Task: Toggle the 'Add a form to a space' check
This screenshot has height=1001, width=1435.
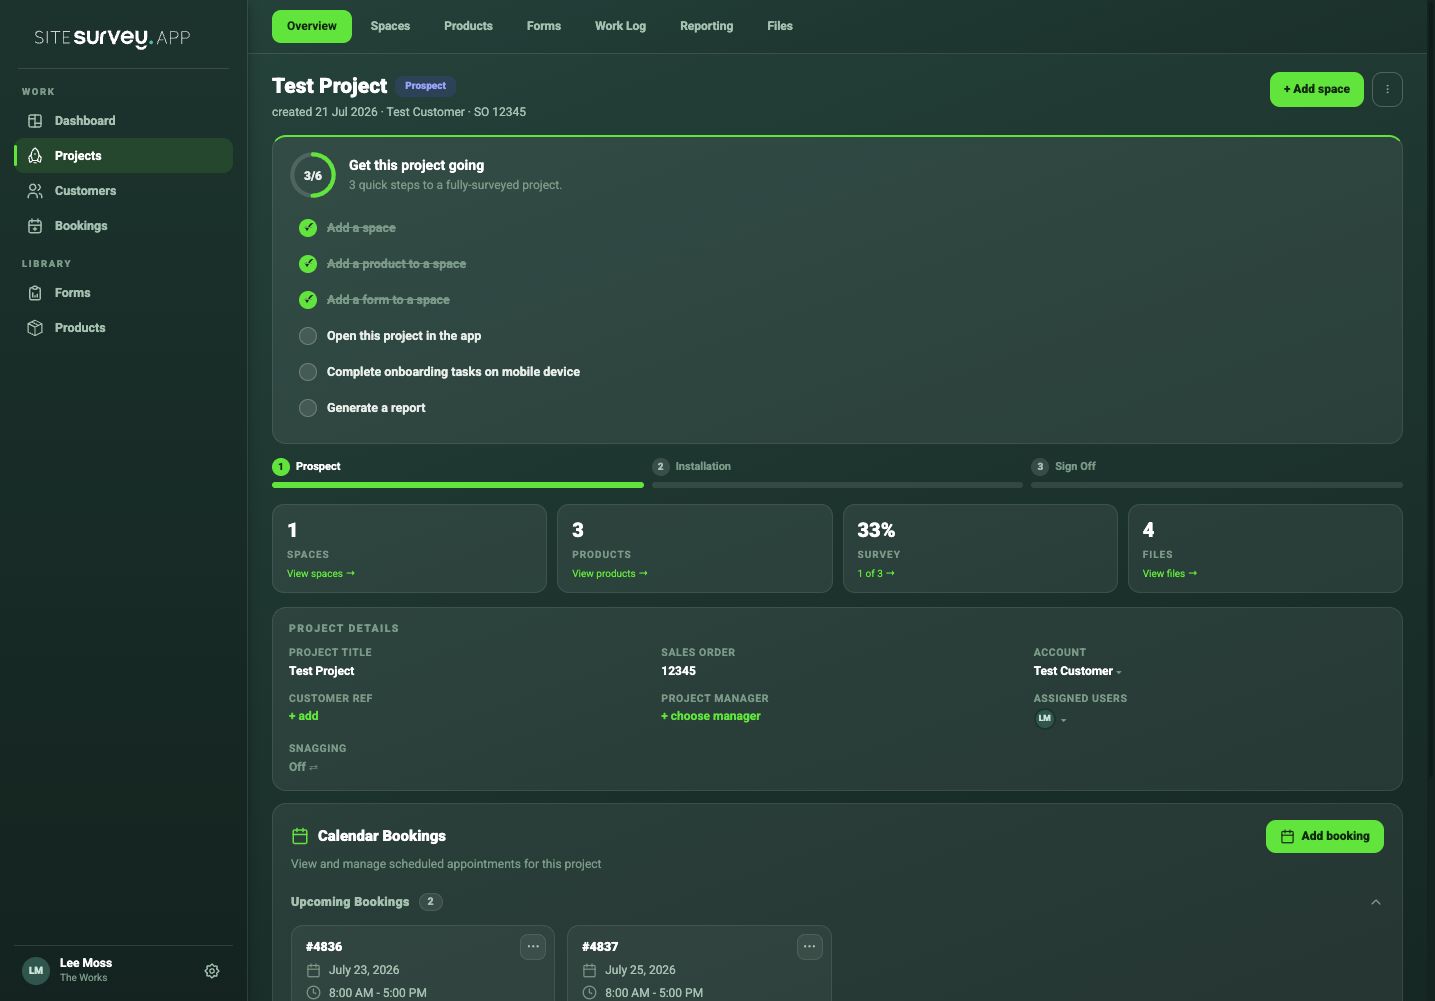Action: 308,300
